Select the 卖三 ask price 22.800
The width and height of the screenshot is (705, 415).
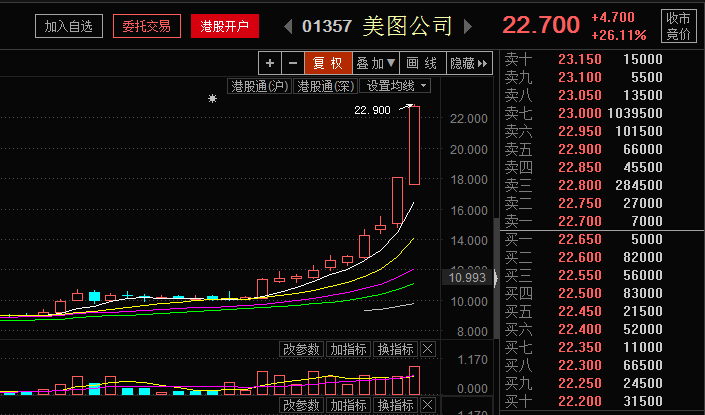(x=580, y=185)
